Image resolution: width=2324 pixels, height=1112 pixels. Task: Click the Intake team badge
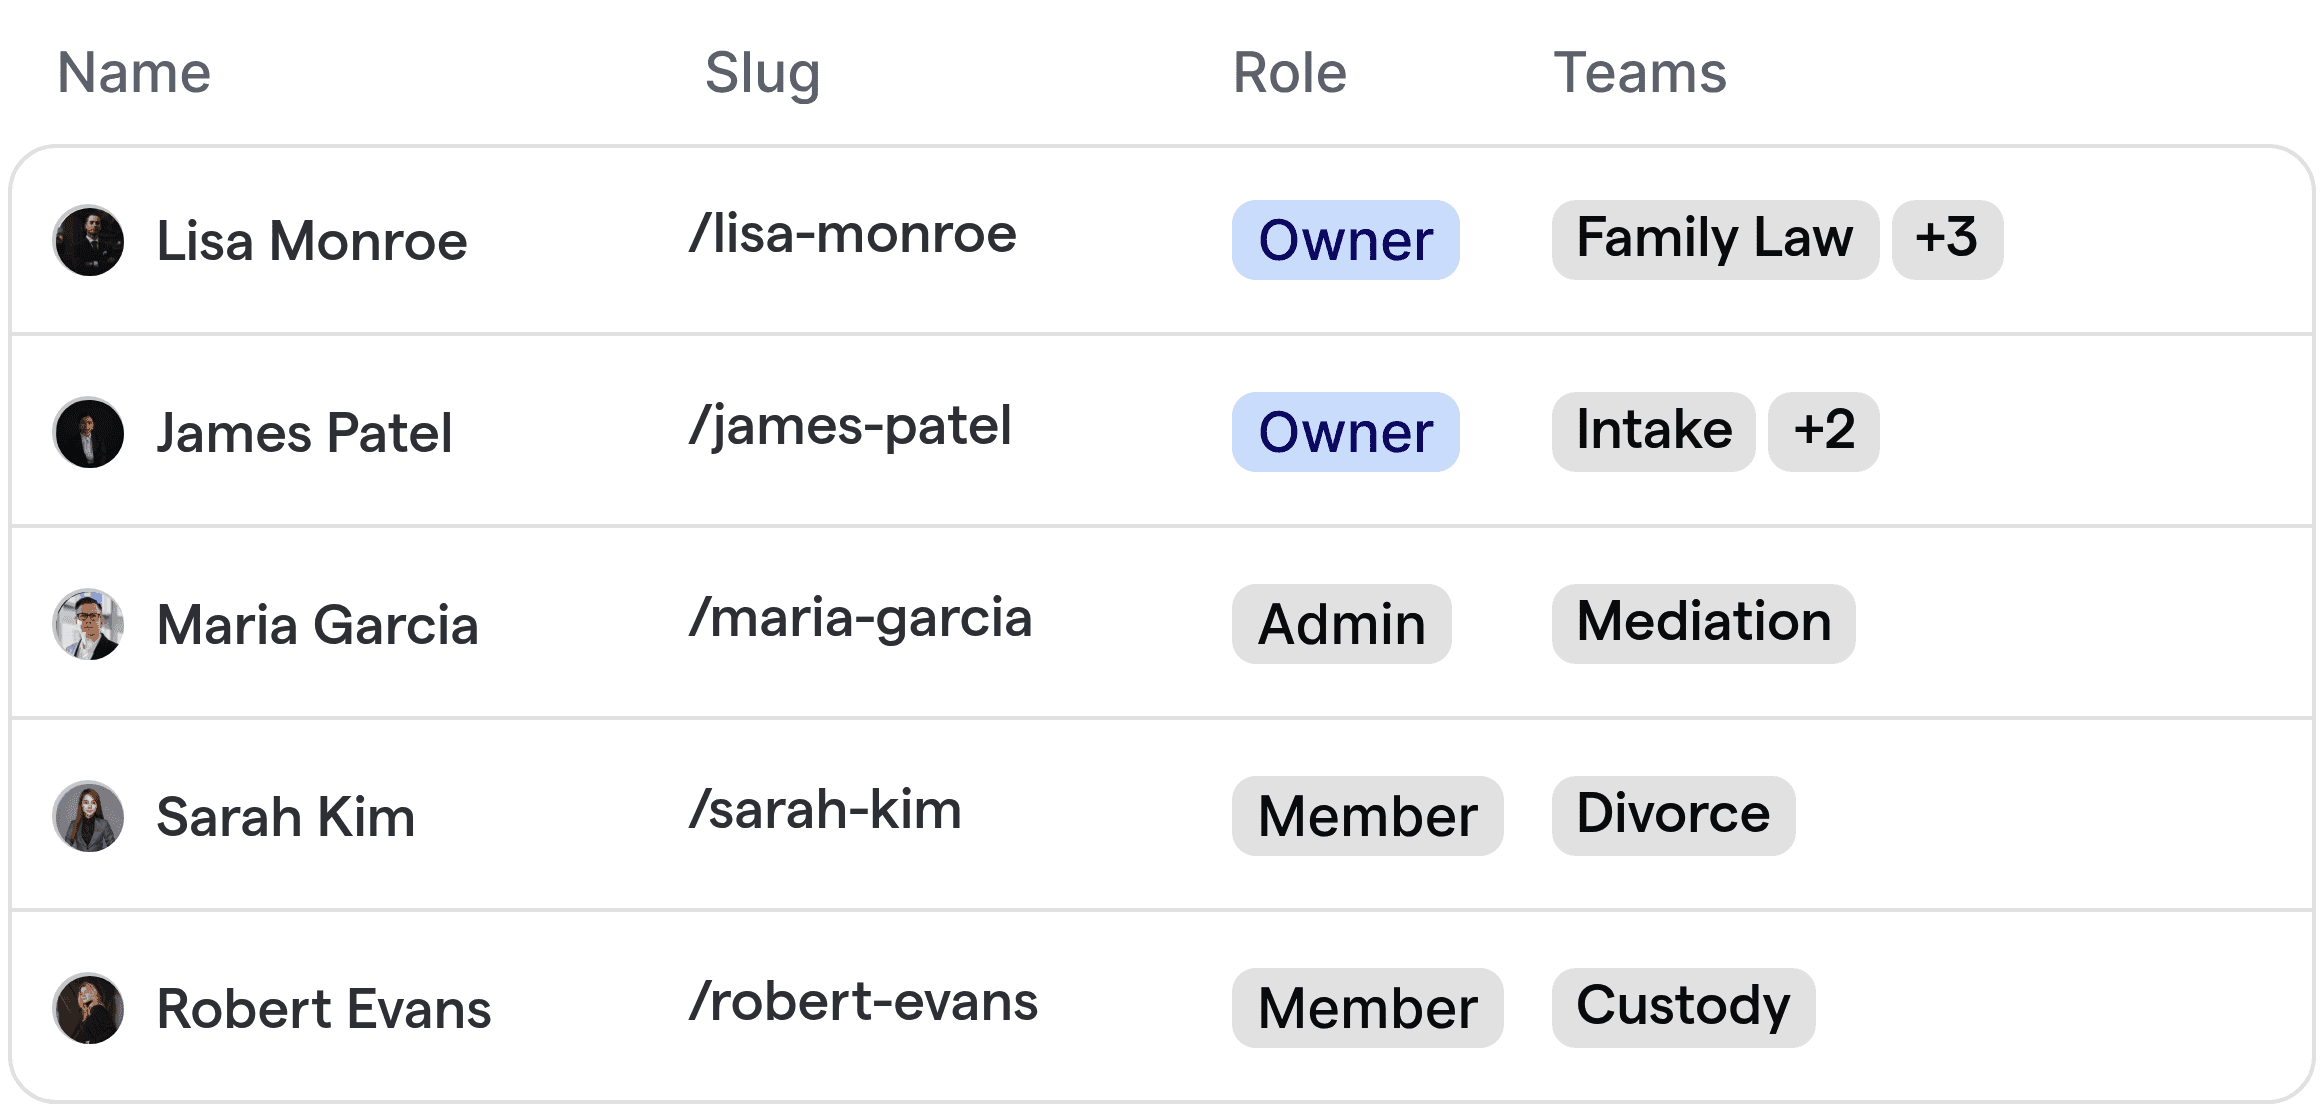1653,430
